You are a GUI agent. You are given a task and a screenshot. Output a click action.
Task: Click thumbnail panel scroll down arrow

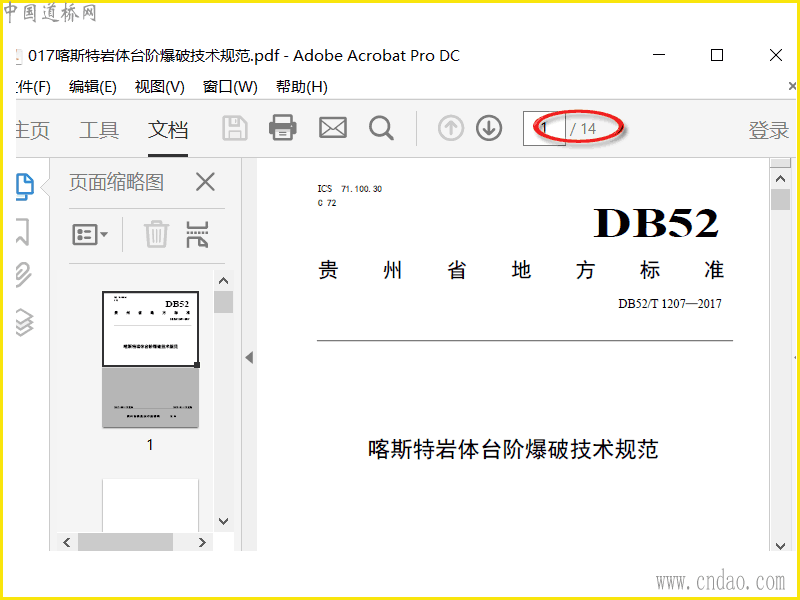click(x=223, y=521)
